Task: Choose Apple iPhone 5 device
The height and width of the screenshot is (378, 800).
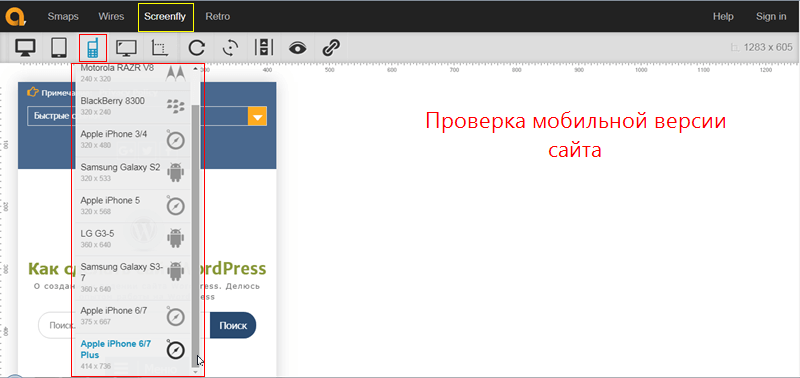Action: coord(133,206)
